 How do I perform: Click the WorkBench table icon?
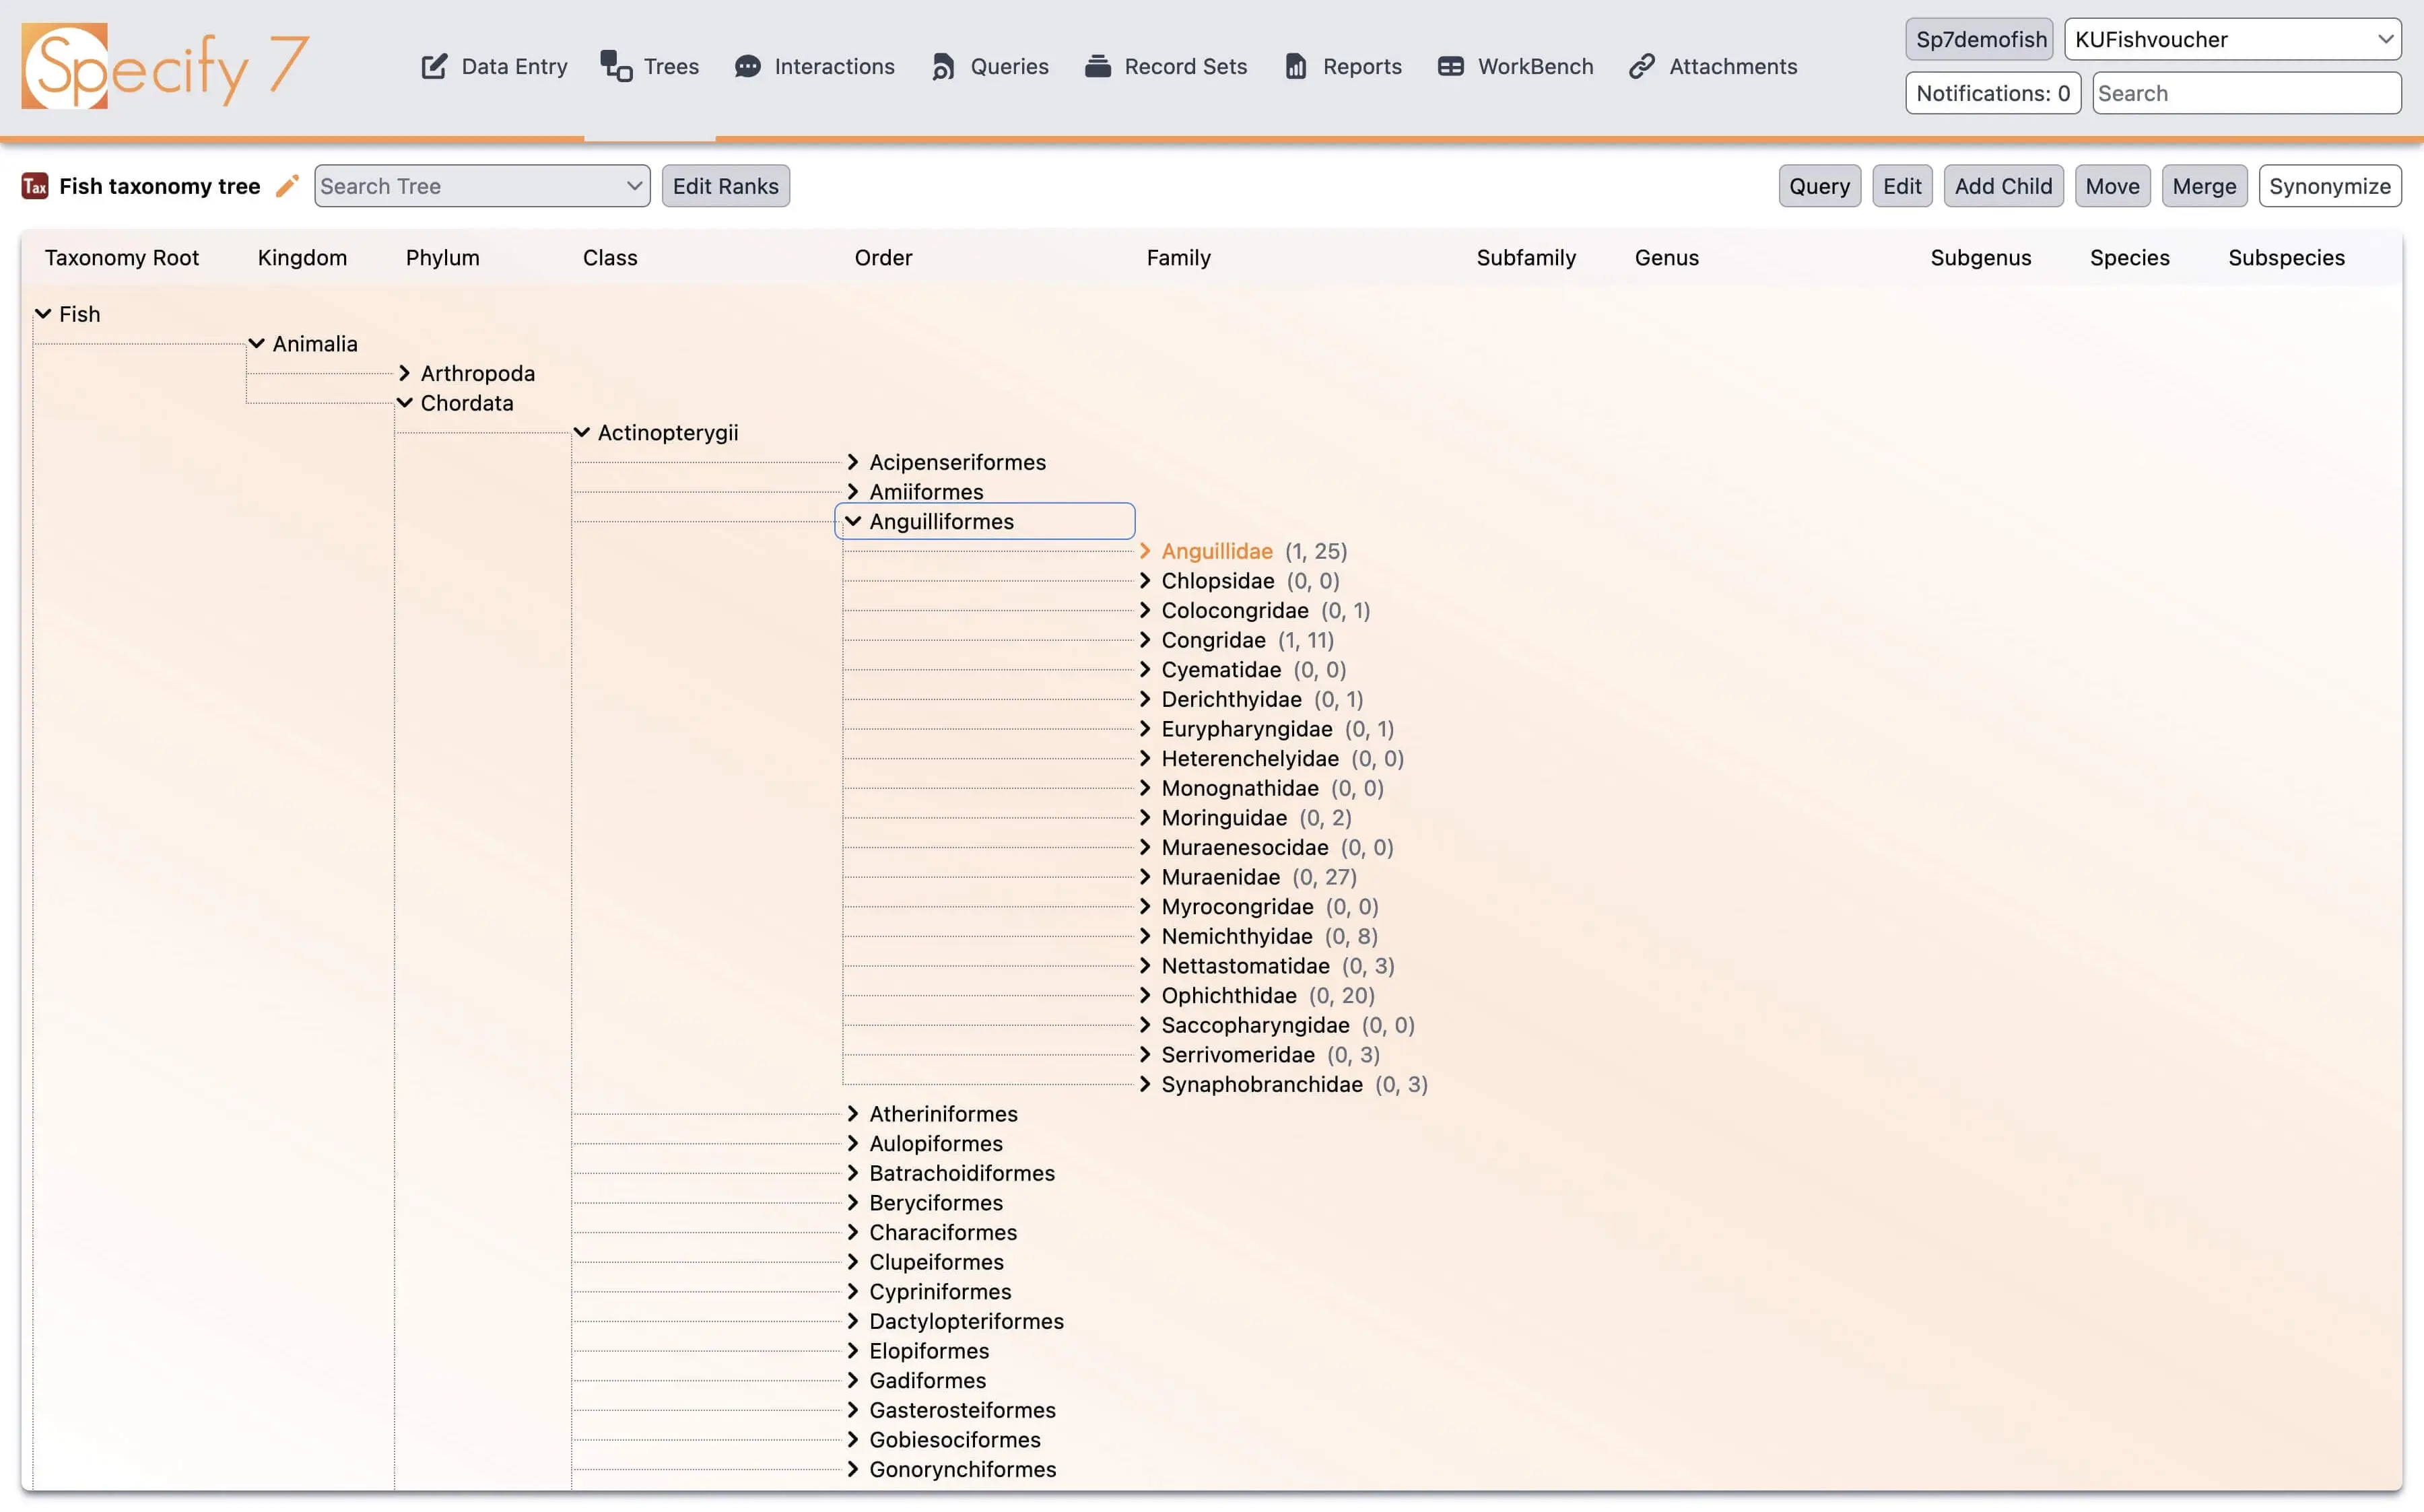point(1450,66)
